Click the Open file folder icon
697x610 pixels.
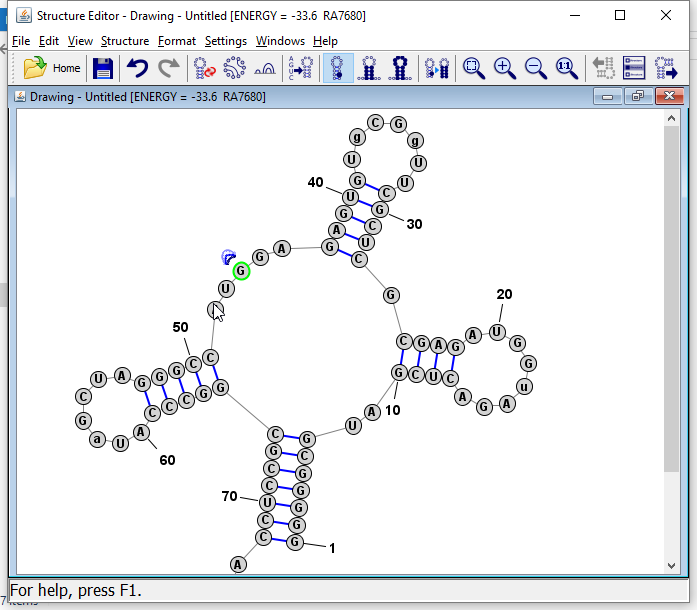click(x=35, y=68)
